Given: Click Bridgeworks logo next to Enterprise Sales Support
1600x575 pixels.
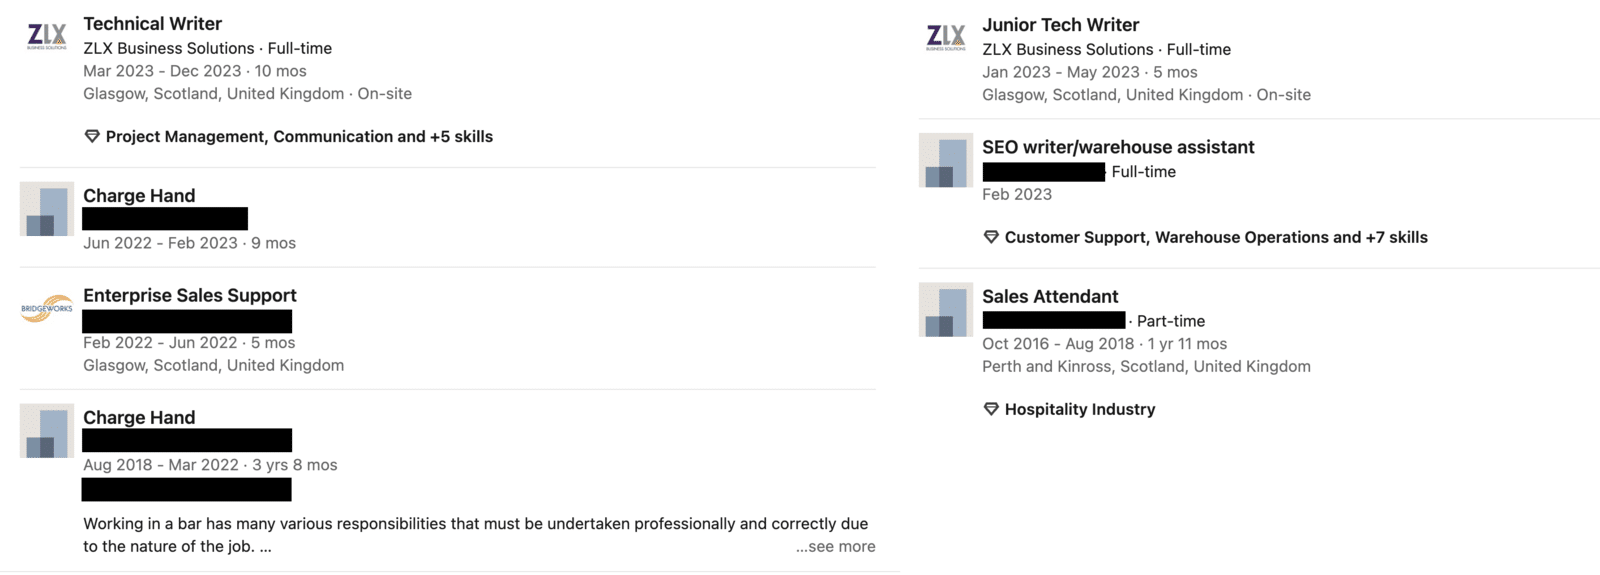Looking at the screenshot, I should (47, 308).
